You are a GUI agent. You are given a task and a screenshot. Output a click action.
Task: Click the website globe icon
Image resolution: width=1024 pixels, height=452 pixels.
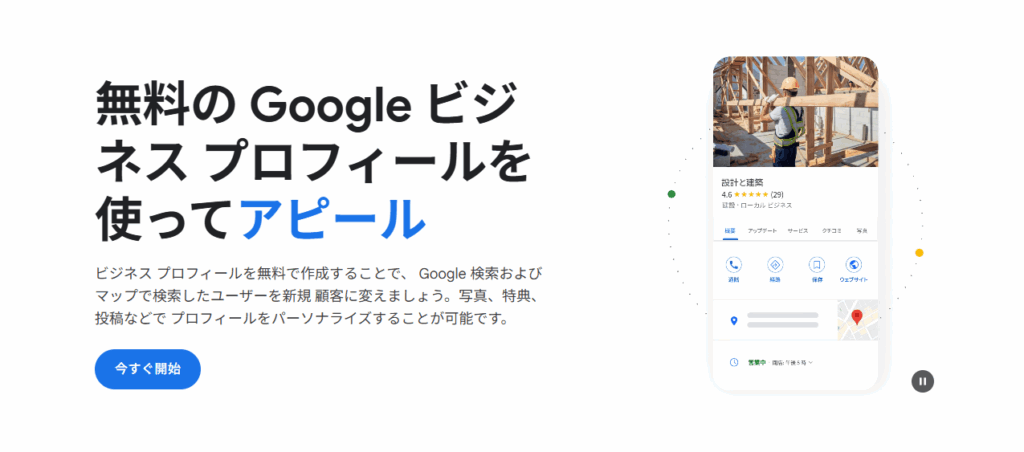(x=853, y=265)
